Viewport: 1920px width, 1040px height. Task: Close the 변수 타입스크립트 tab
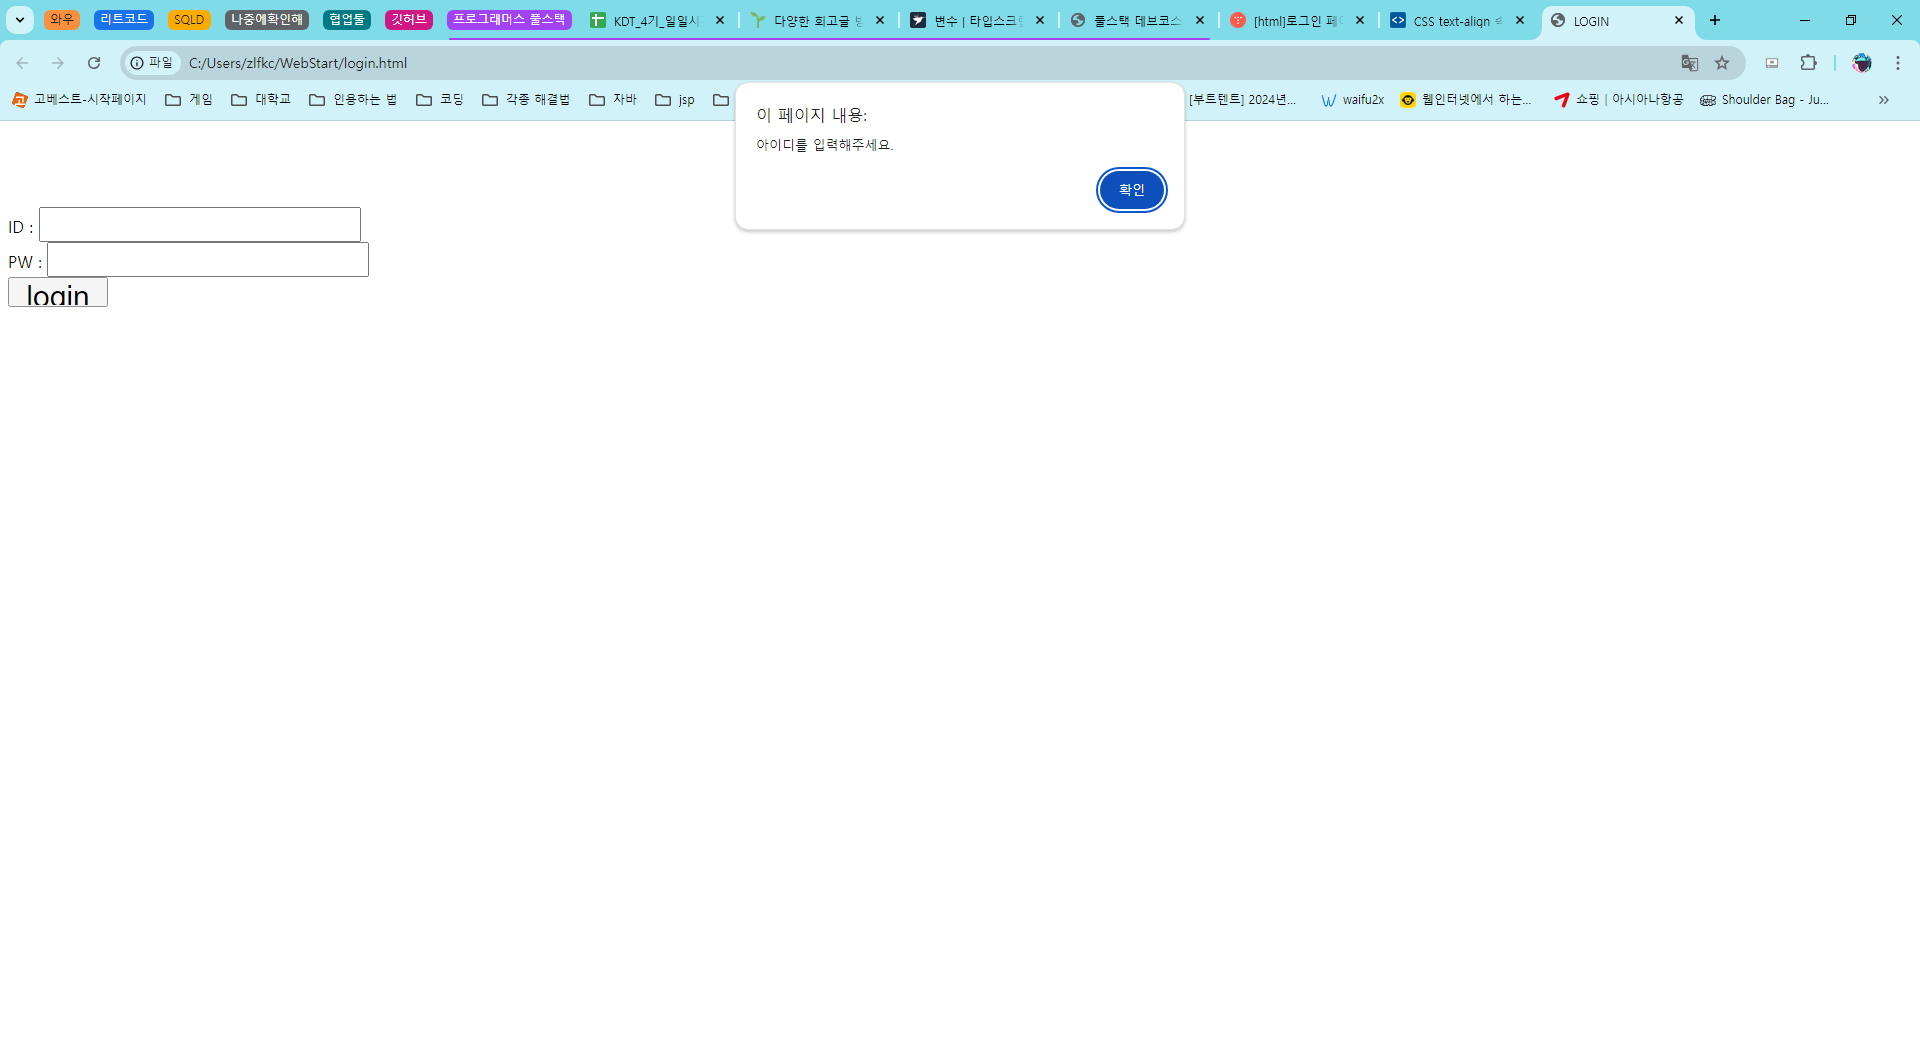click(x=1040, y=20)
